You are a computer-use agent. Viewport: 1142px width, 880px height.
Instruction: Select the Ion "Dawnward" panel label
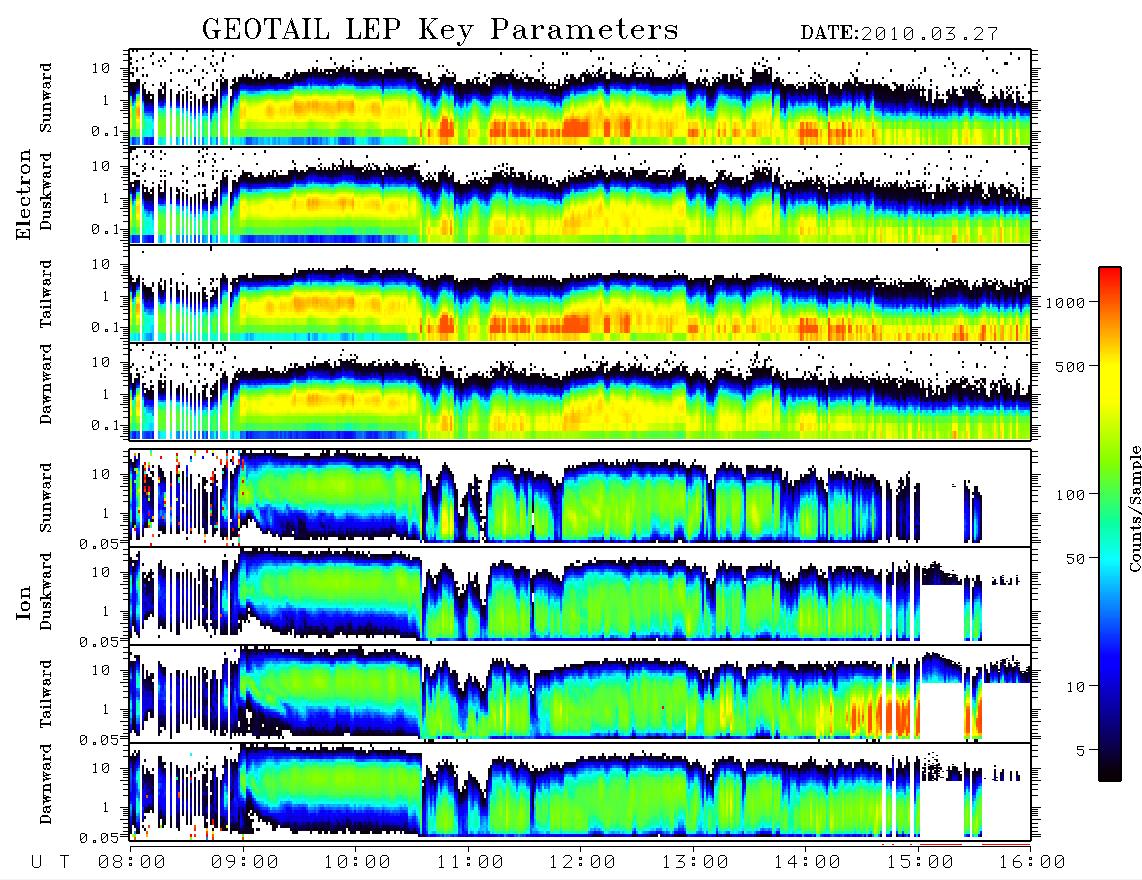(46, 784)
